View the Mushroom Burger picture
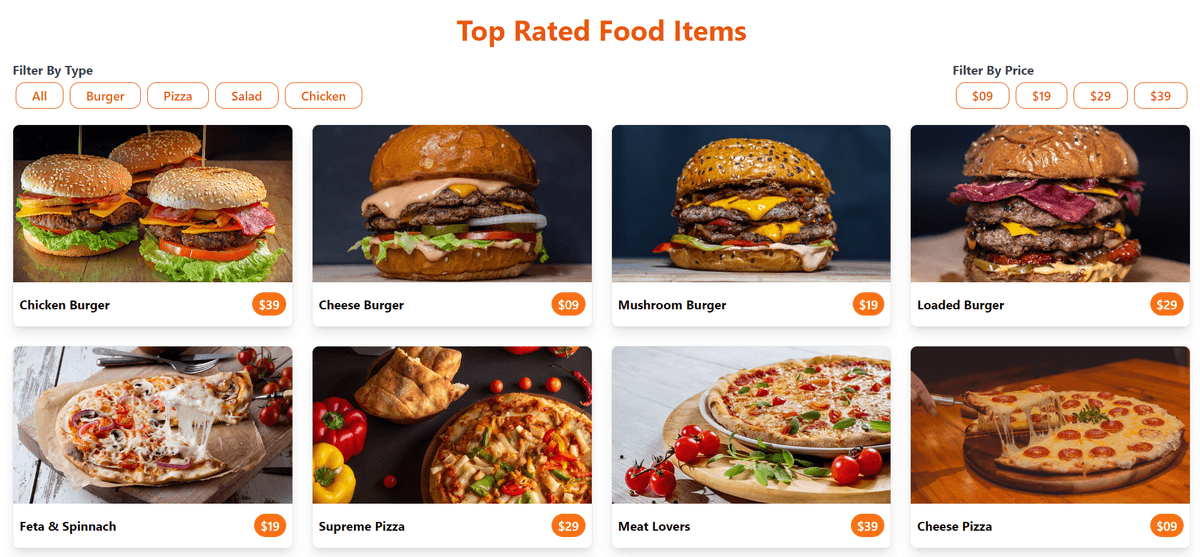1200x557 pixels. [x=751, y=204]
